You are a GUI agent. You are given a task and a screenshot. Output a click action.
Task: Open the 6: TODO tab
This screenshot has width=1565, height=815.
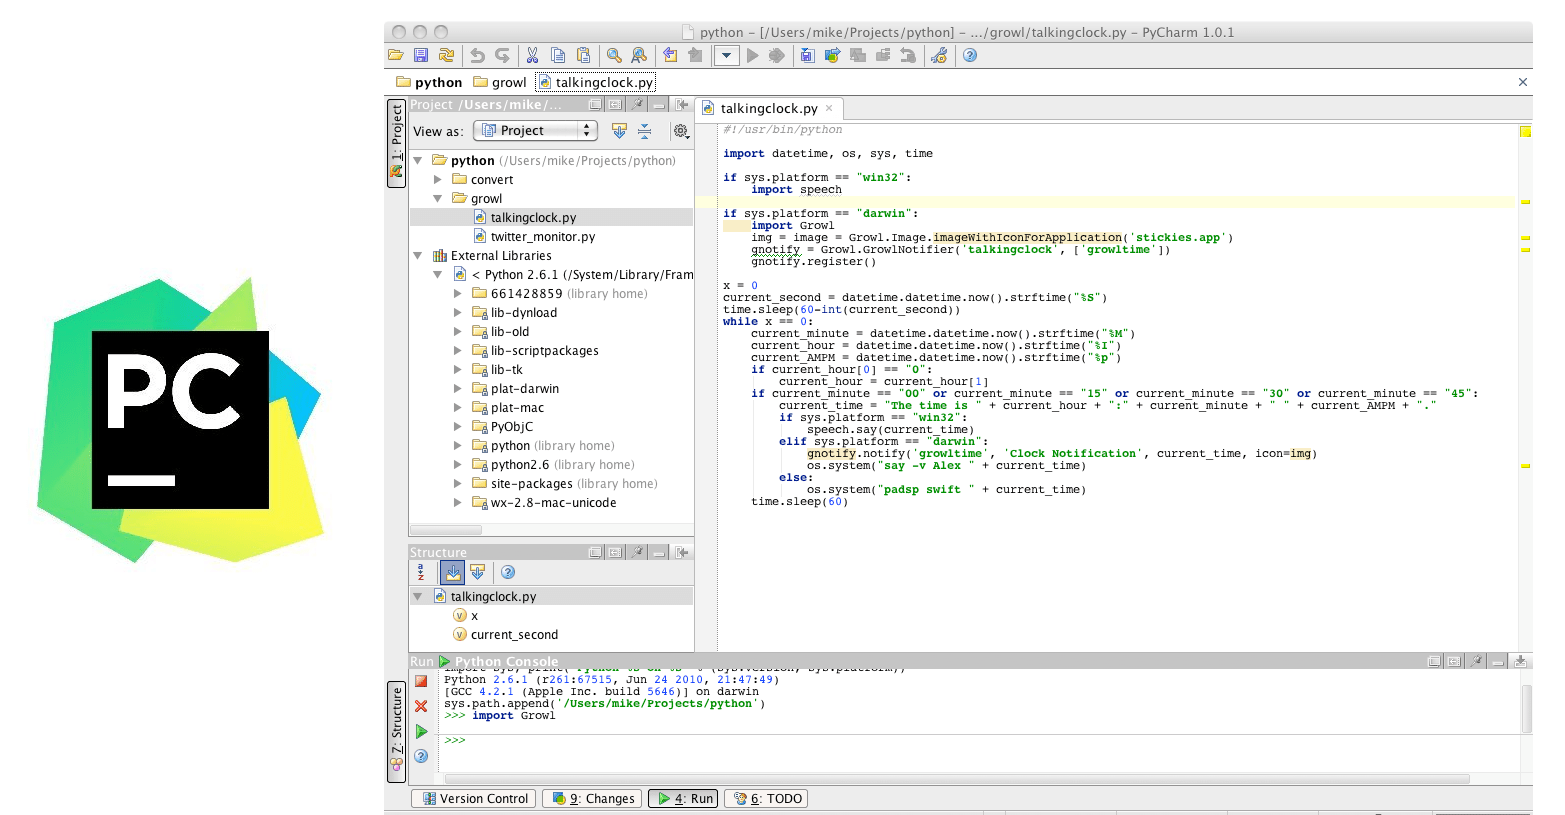point(766,798)
